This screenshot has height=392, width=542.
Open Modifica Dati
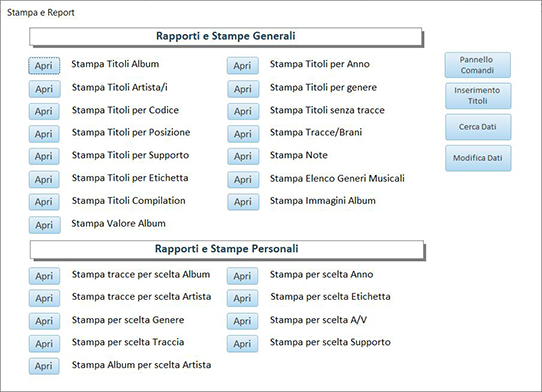click(478, 158)
